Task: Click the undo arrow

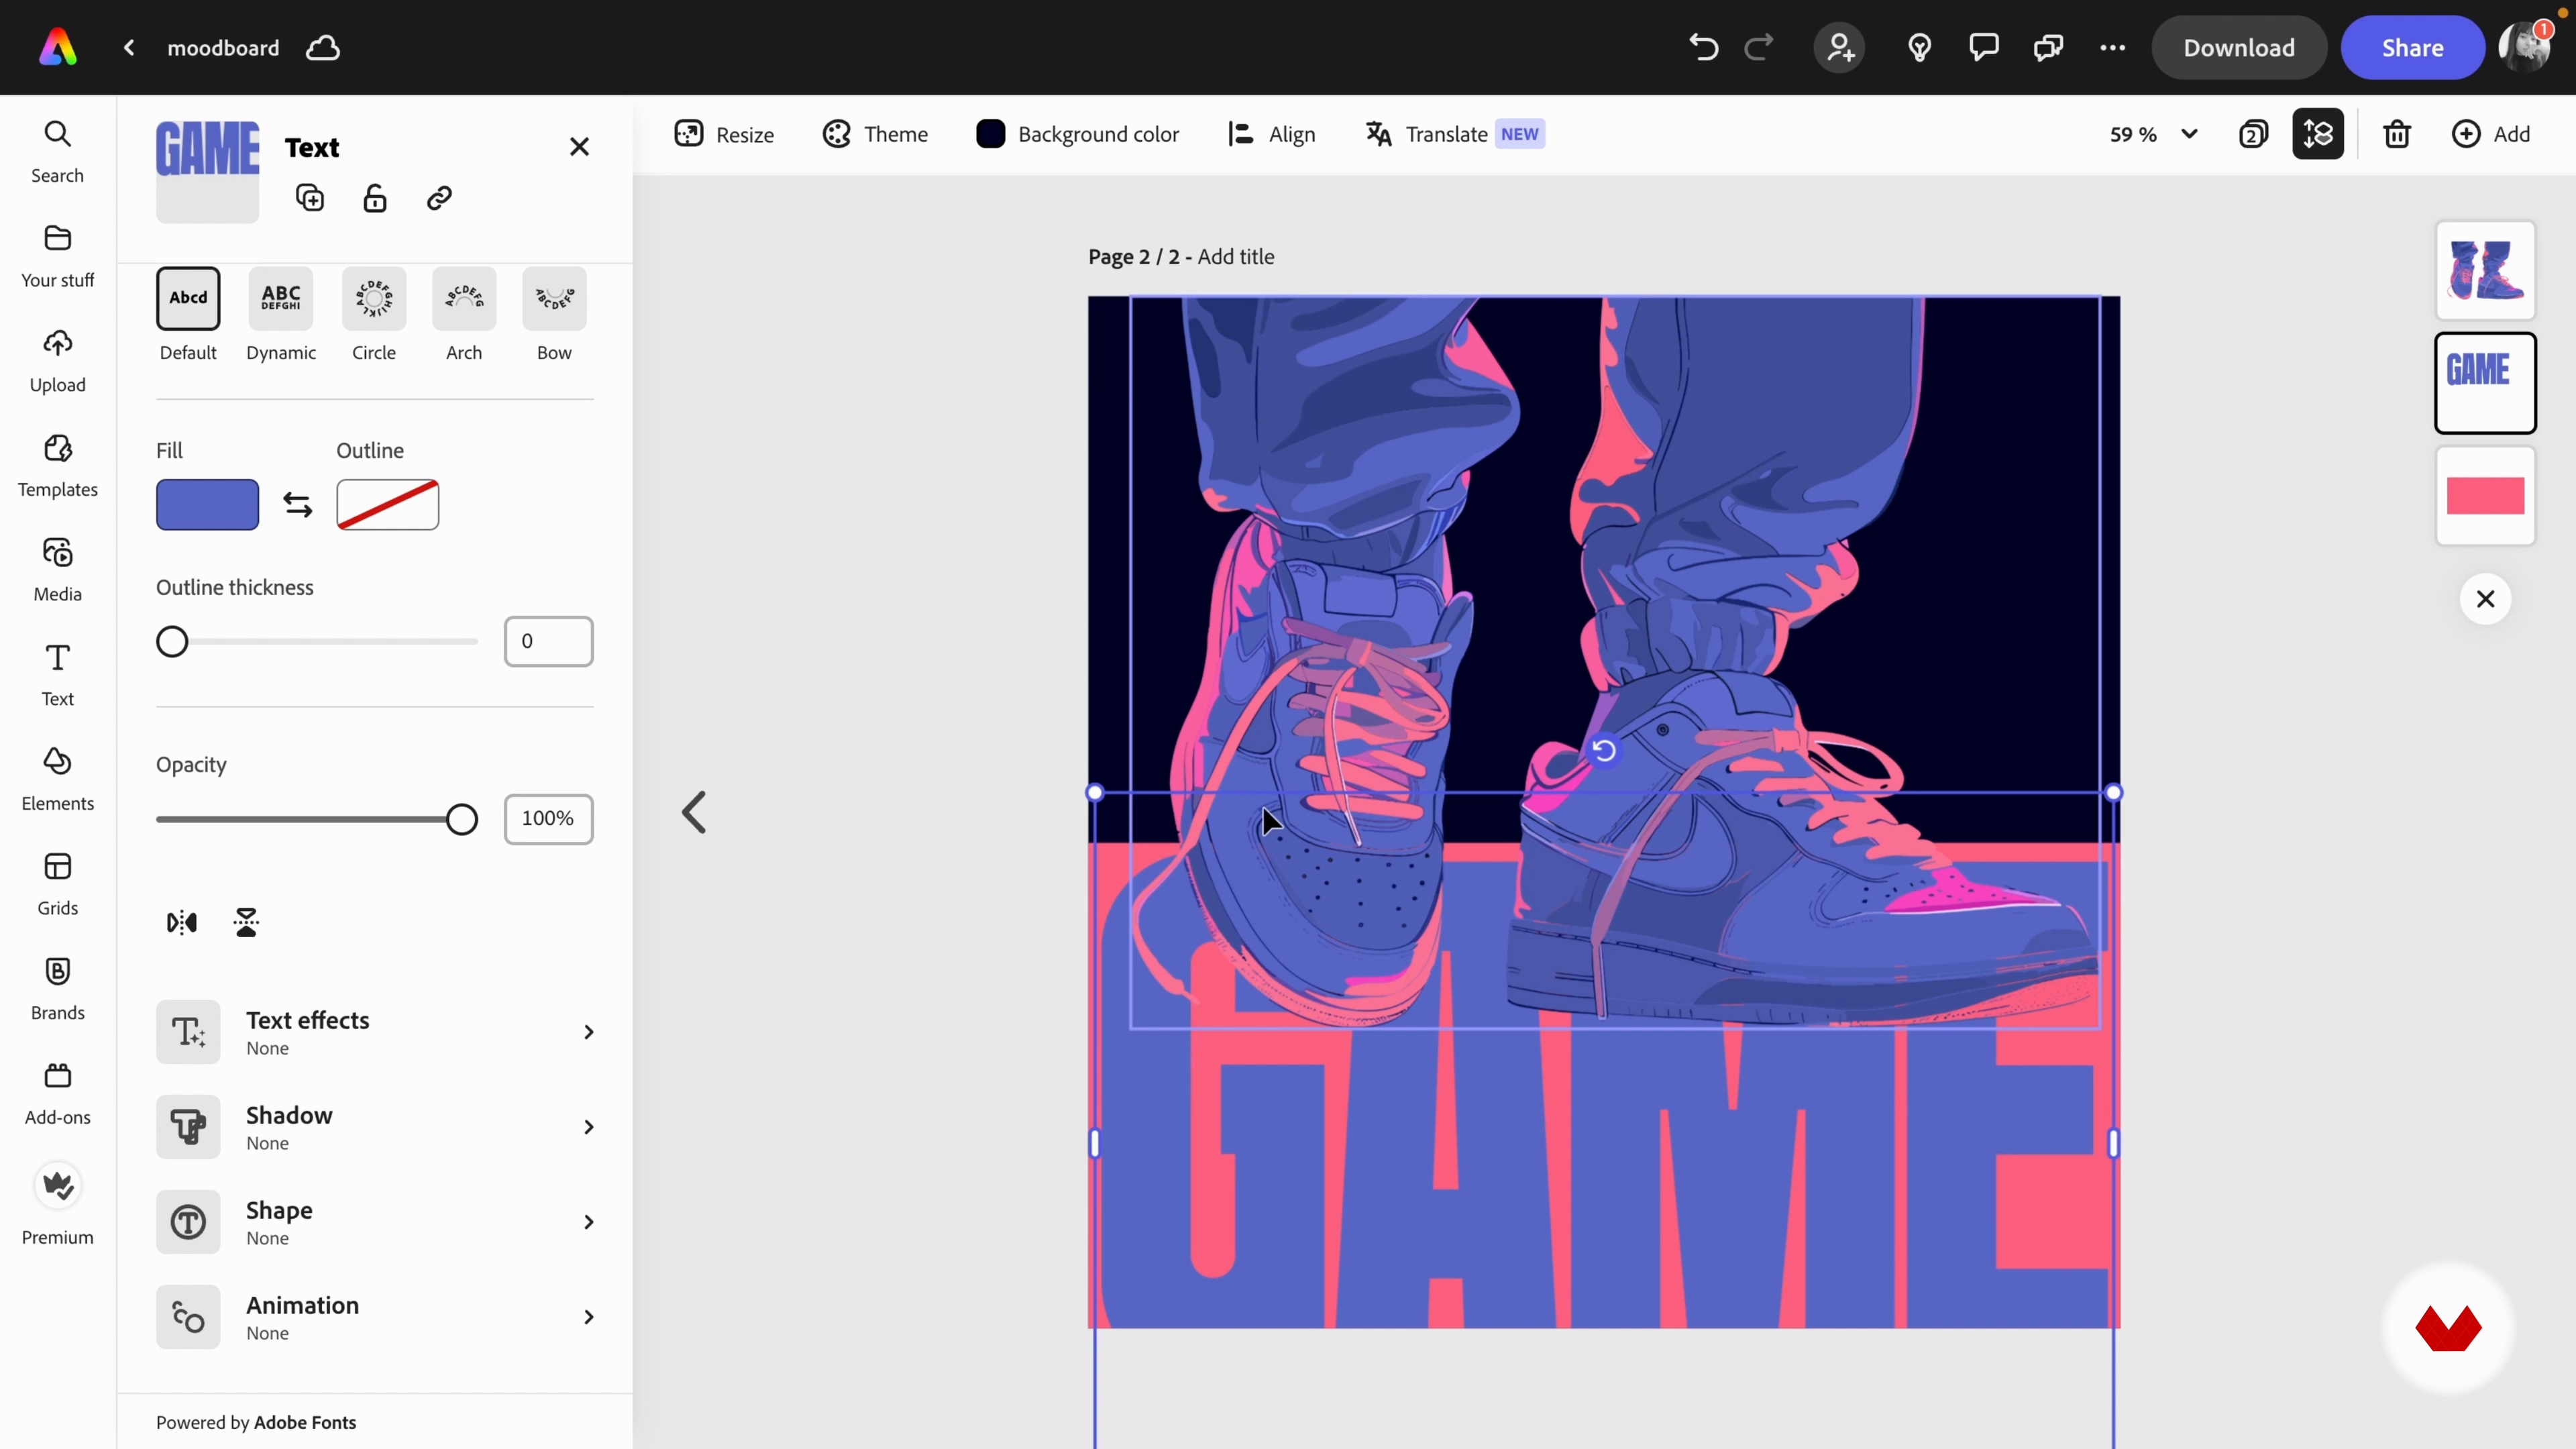Action: 1703,47
